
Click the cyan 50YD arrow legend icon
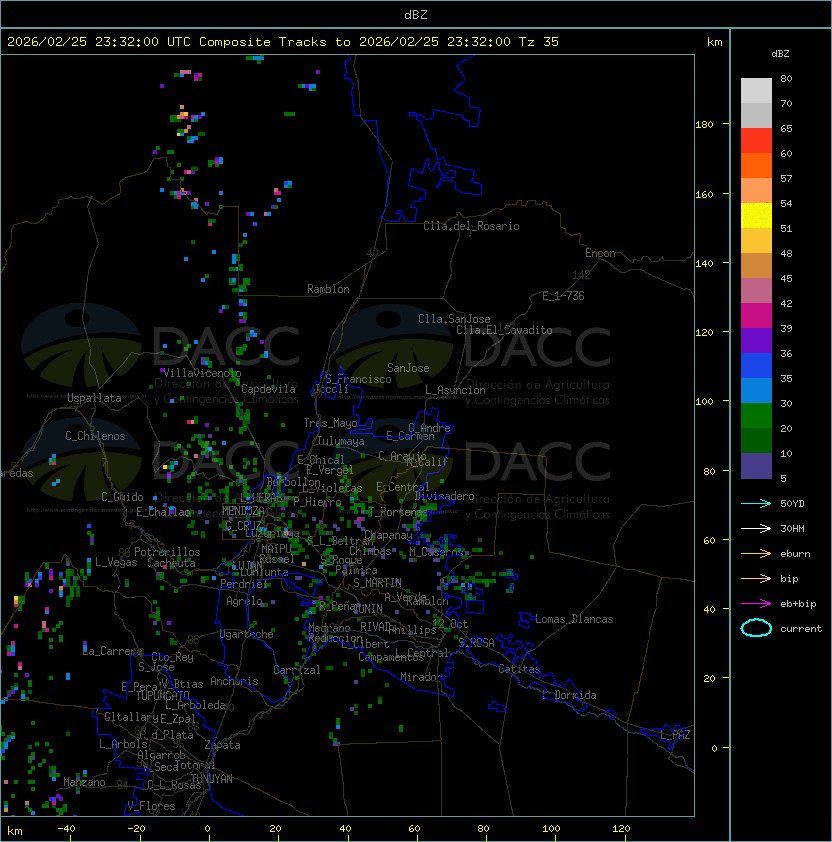[756, 504]
